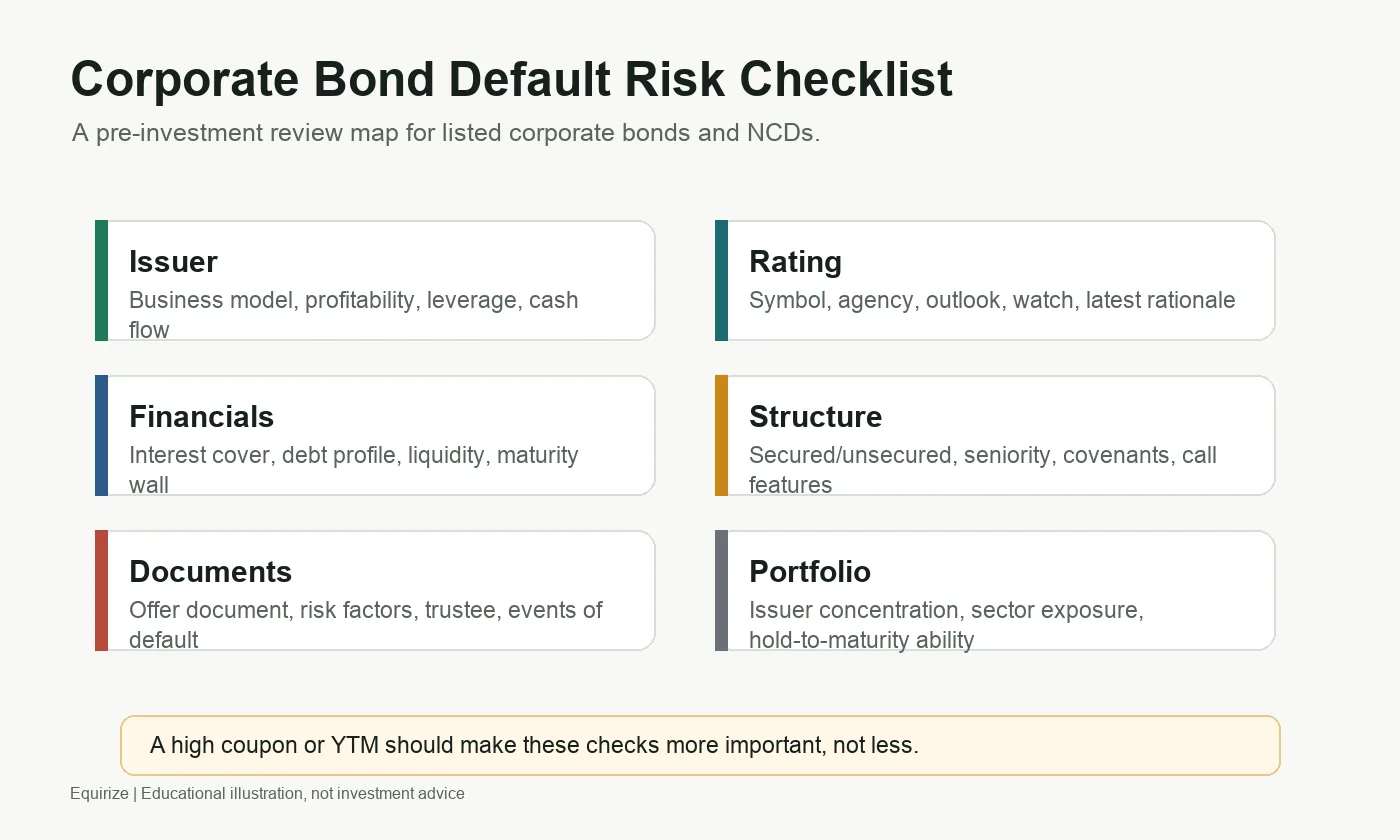
Task: Click the green accent bar on the Issuer card
Action: [x=101, y=281]
